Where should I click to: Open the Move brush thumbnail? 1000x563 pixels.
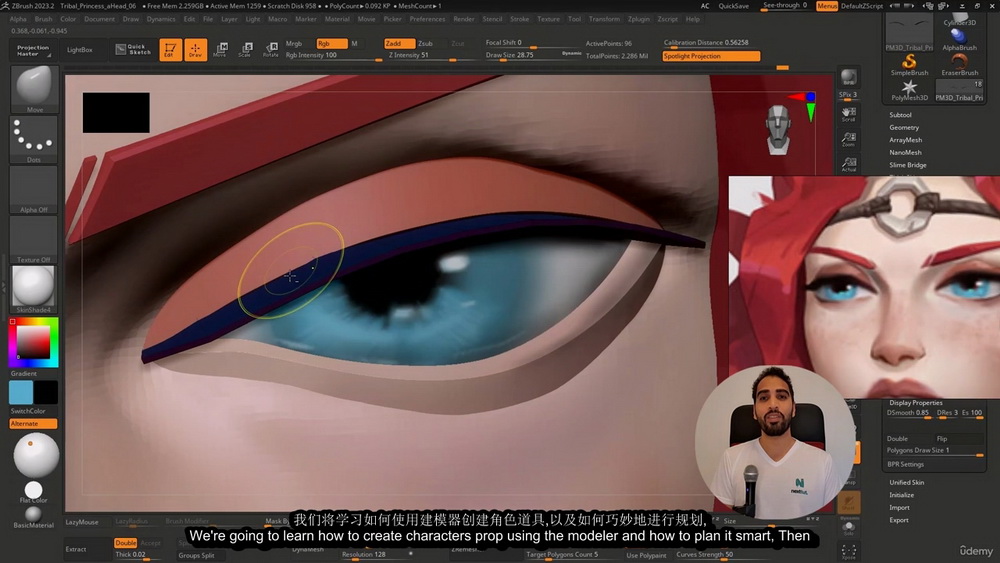click(34, 89)
